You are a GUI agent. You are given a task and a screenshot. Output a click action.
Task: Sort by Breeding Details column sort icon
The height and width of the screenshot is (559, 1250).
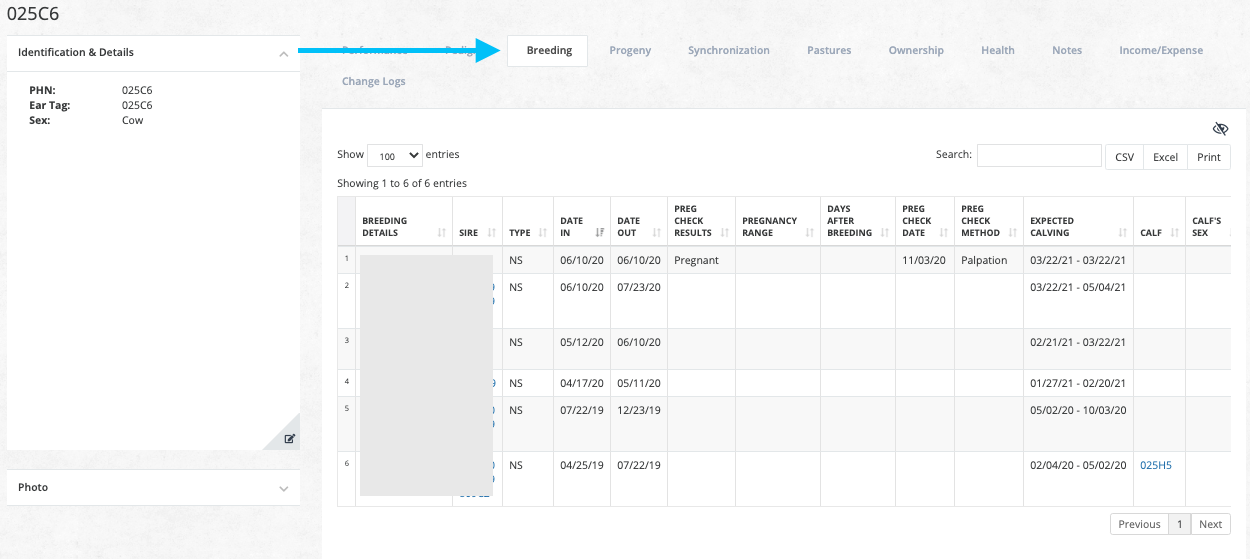442,233
